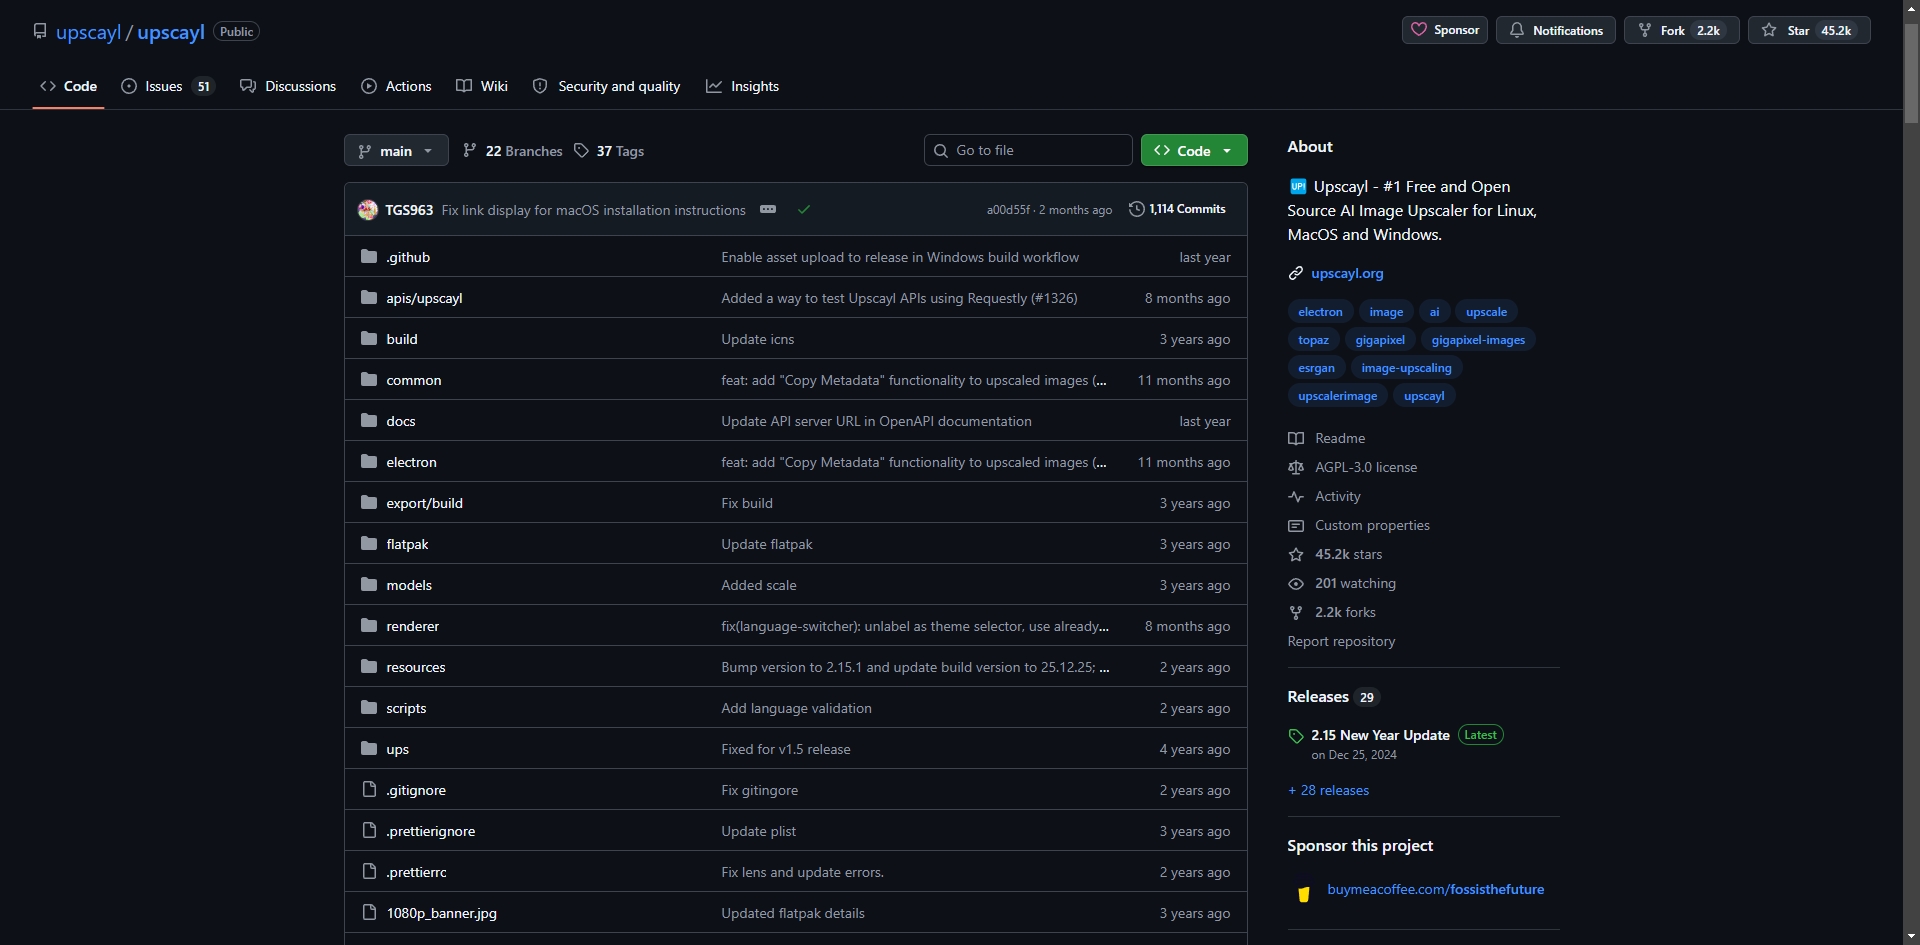Click the .gitignore file icon
Image resolution: width=1920 pixels, height=945 pixels.
coord(369,790)
